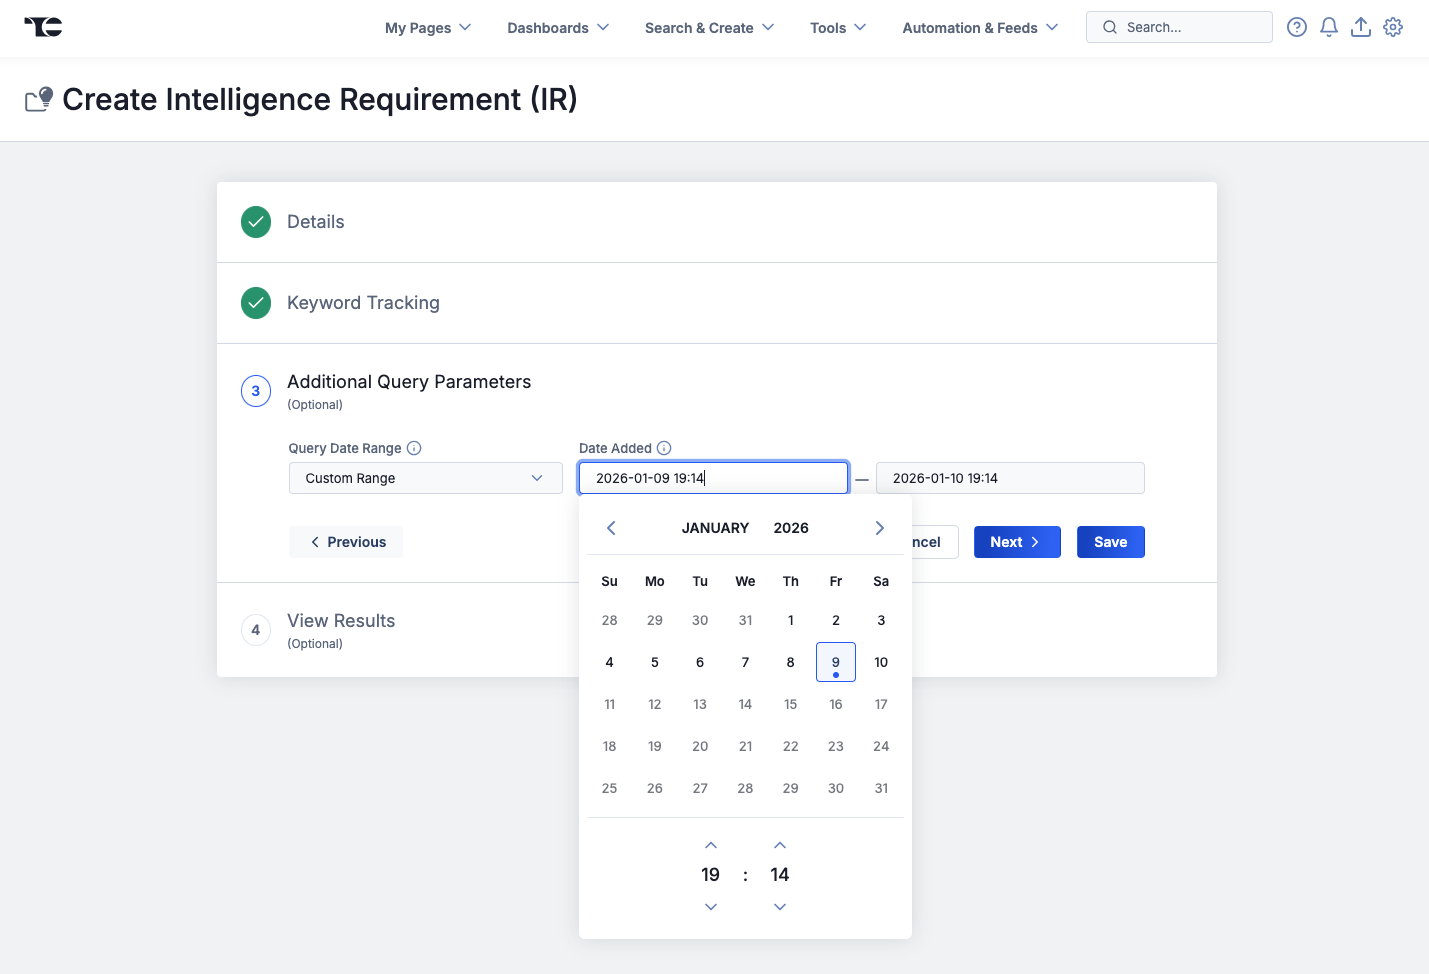Click the ThreatConnect logo
1429x974 pixels.
[x=42, y=27]
